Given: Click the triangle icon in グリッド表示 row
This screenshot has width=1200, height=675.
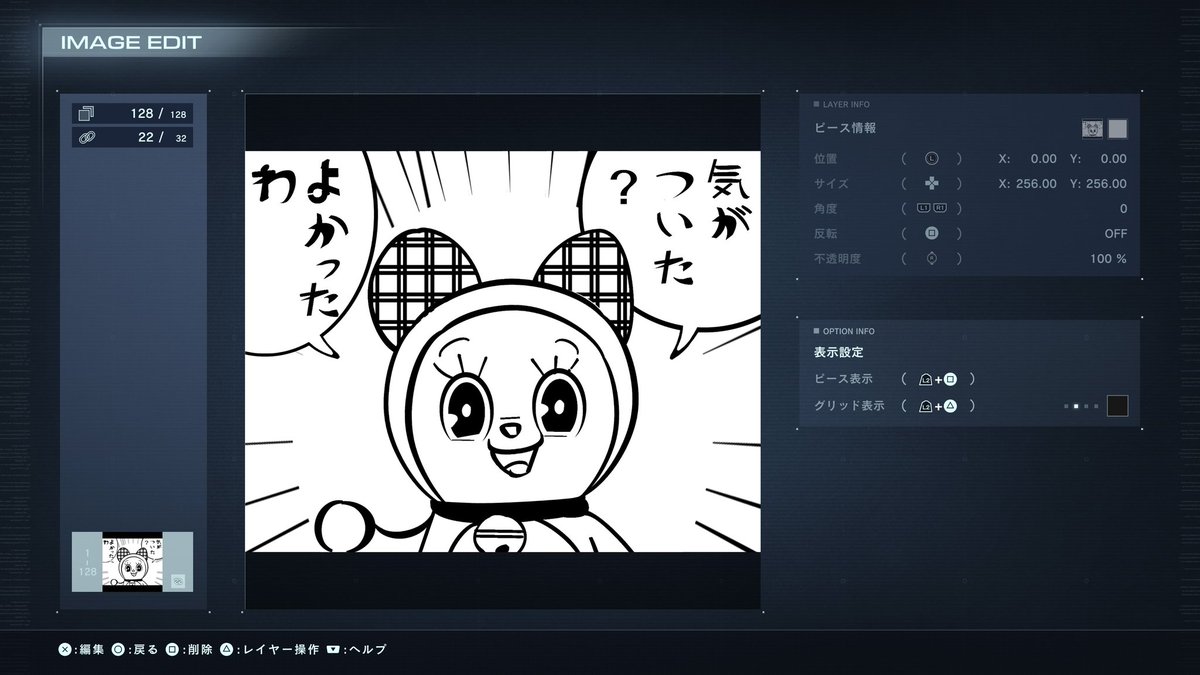Looking at the screenshot, I should pyautogui.click(x=951, y=406).
